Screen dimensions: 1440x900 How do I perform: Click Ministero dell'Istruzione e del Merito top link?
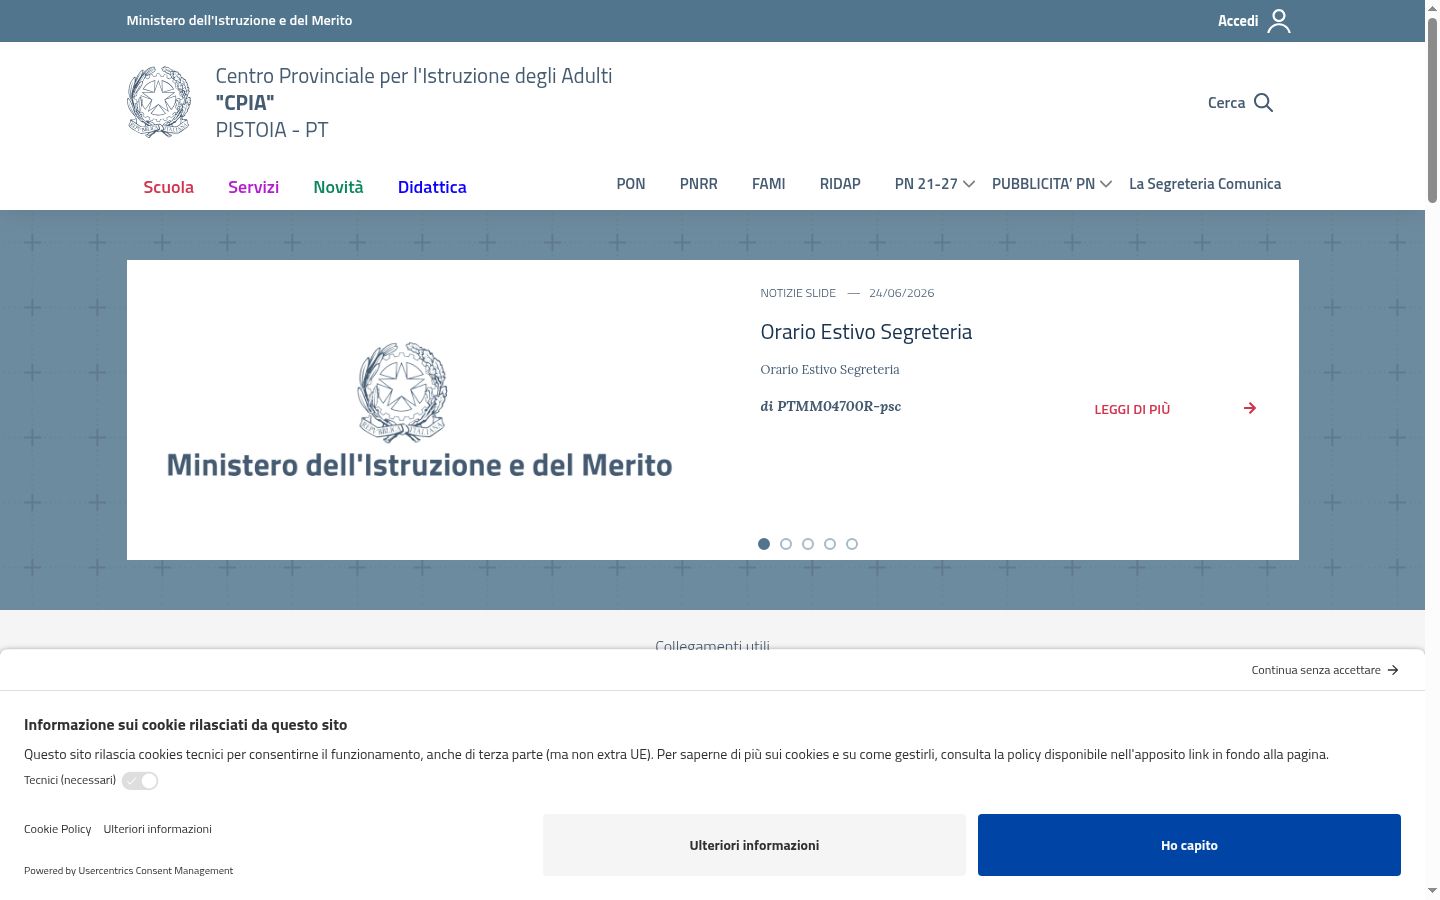pyautogui.click(x=239, y=20)
